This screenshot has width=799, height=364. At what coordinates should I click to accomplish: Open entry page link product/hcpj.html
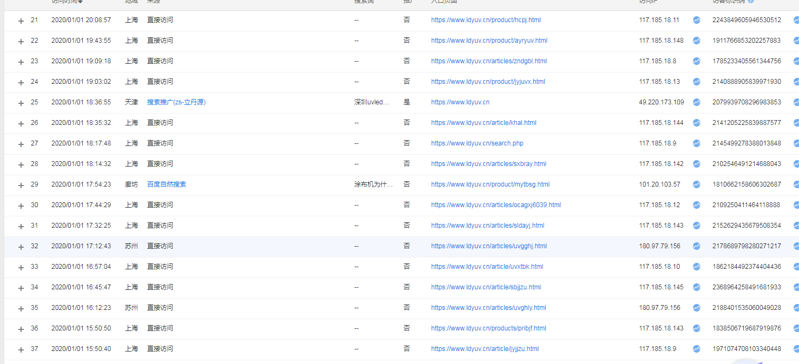(x=486, y=20)
